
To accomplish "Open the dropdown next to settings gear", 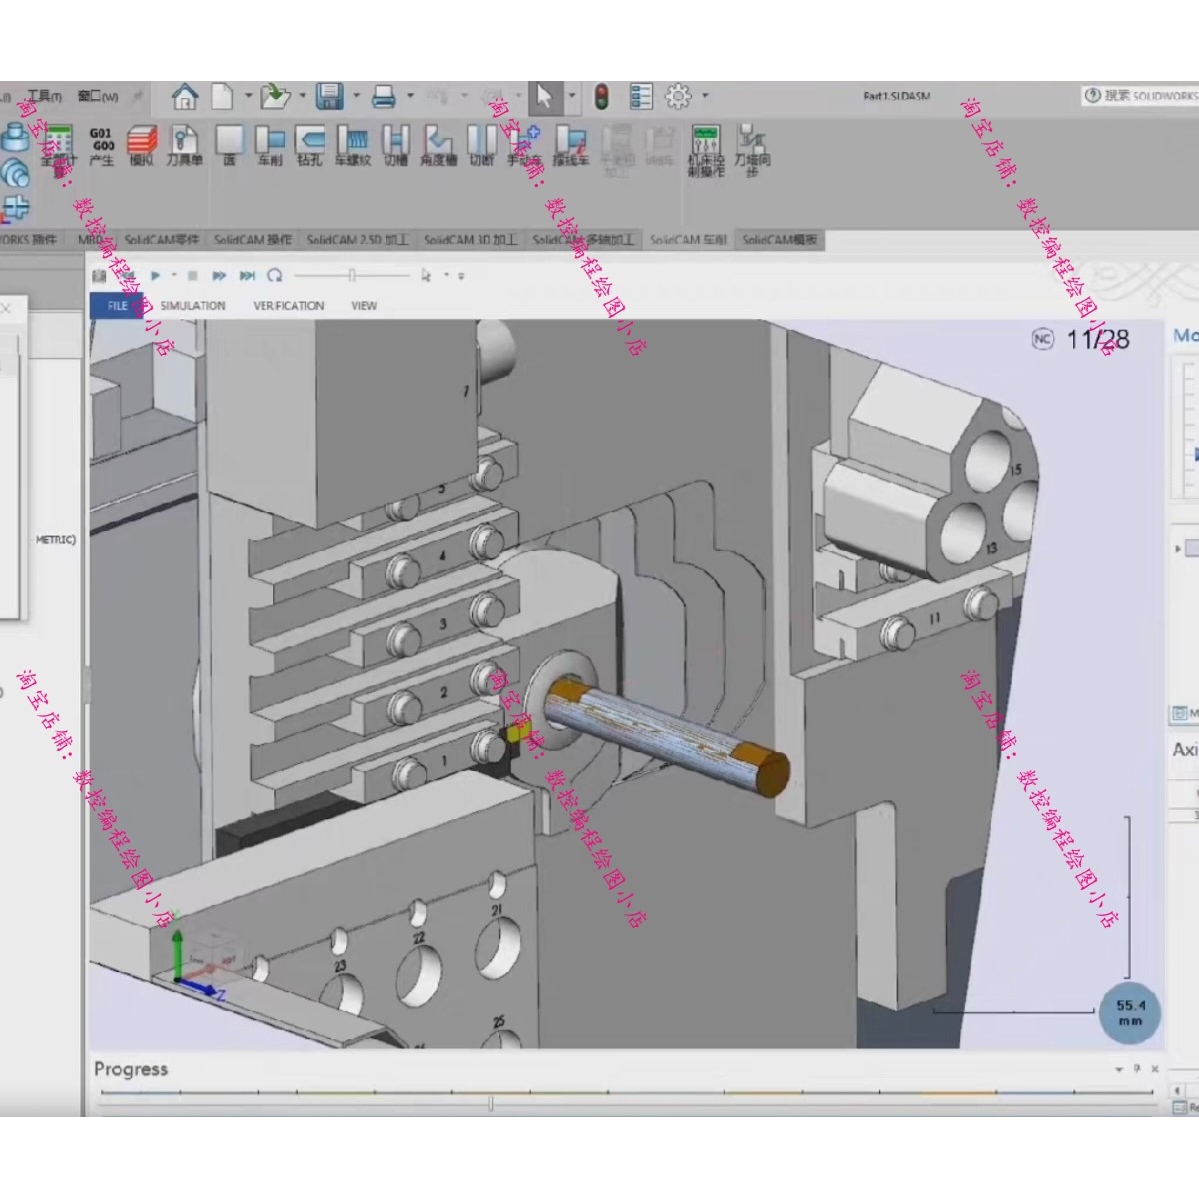I will 705,96.
